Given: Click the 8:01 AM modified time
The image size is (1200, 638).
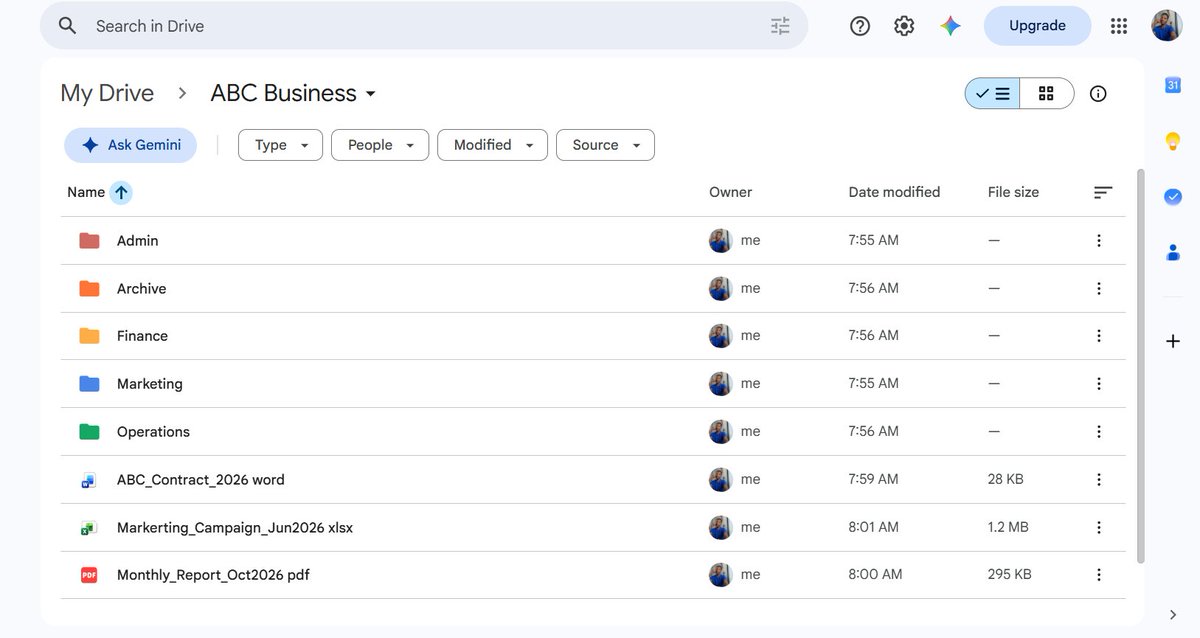Looking at the screenshot, I should (873, 527).
